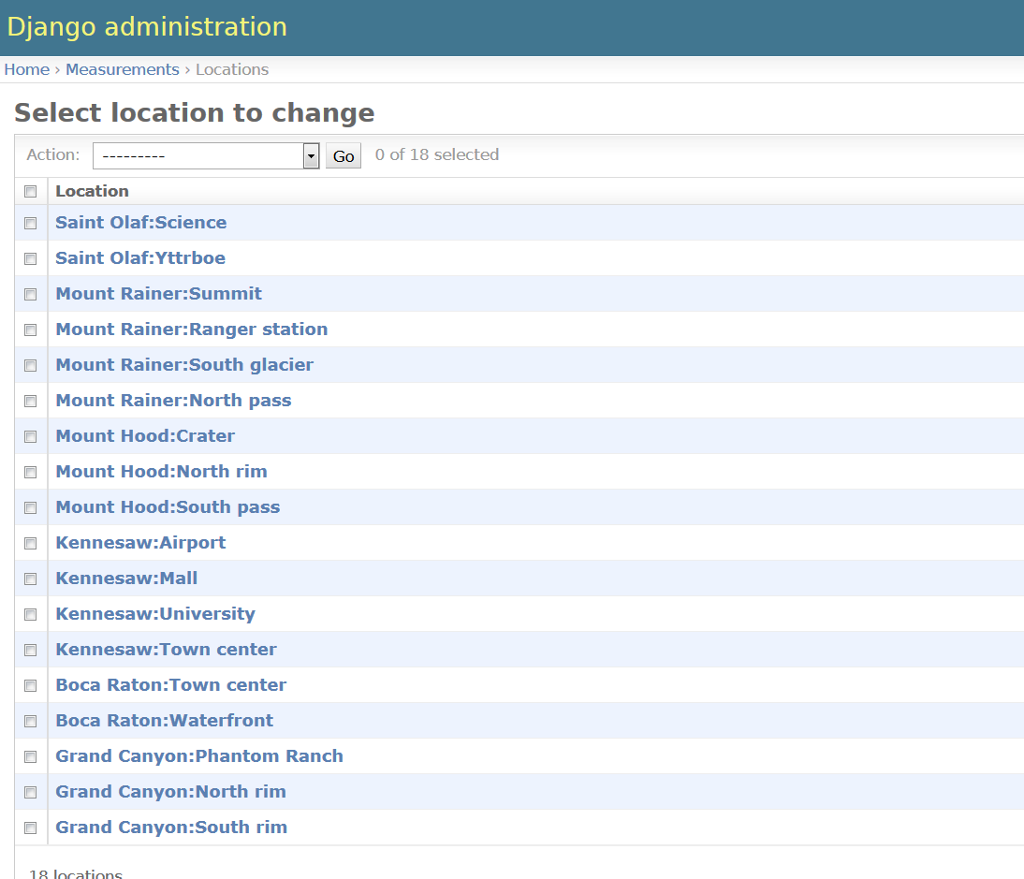The image size is (1024, 879).
Task: Open the Mount Hood:Crater location
Action: [145, 436]
